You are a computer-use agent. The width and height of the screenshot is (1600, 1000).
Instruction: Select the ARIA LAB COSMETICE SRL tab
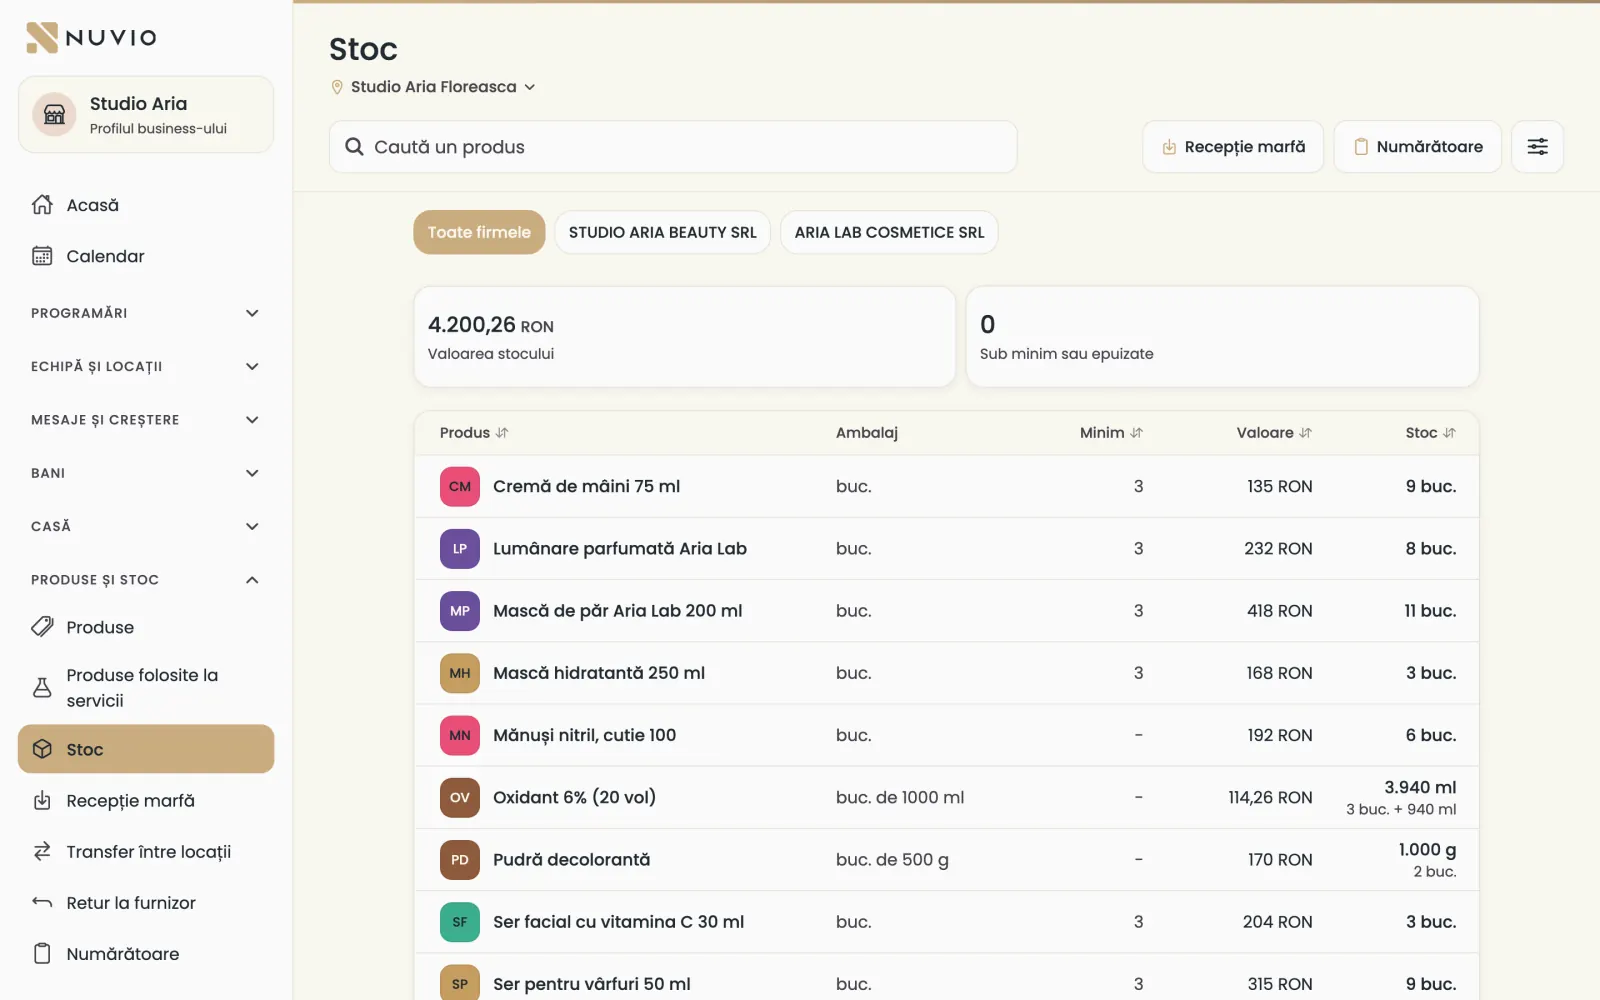889,232
